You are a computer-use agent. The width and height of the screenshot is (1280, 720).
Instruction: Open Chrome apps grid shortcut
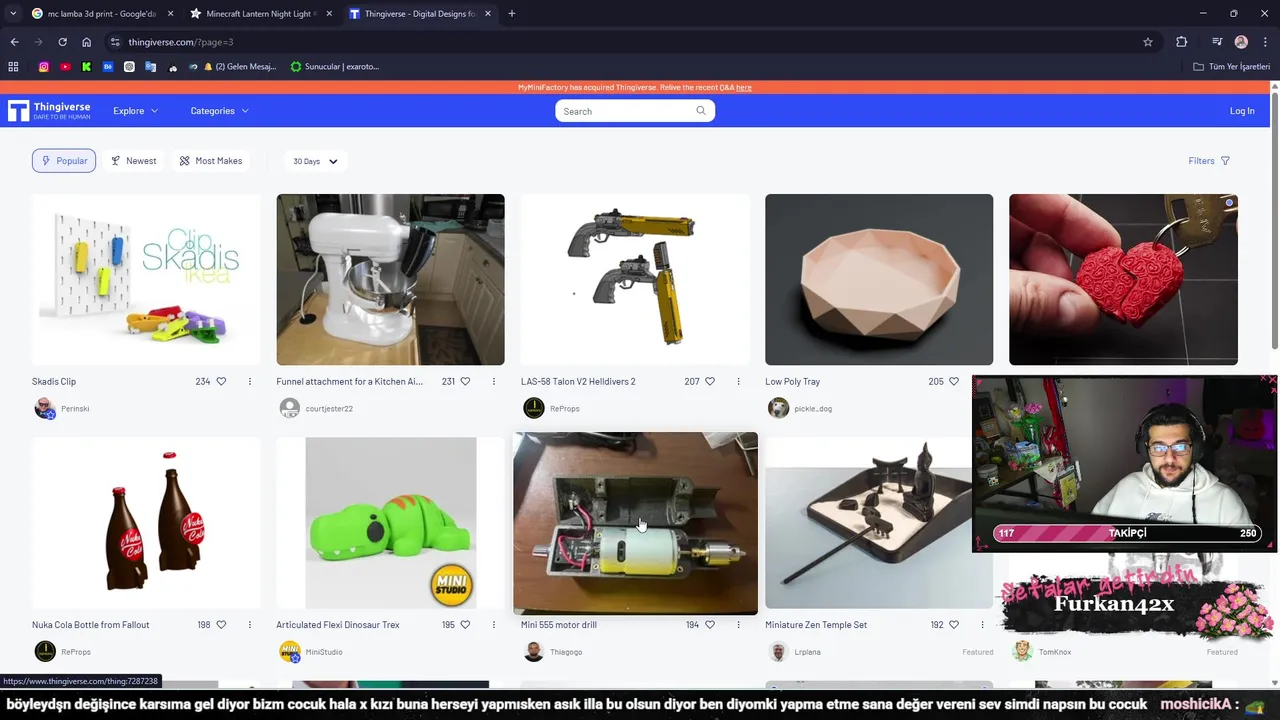tap(13, 67)
